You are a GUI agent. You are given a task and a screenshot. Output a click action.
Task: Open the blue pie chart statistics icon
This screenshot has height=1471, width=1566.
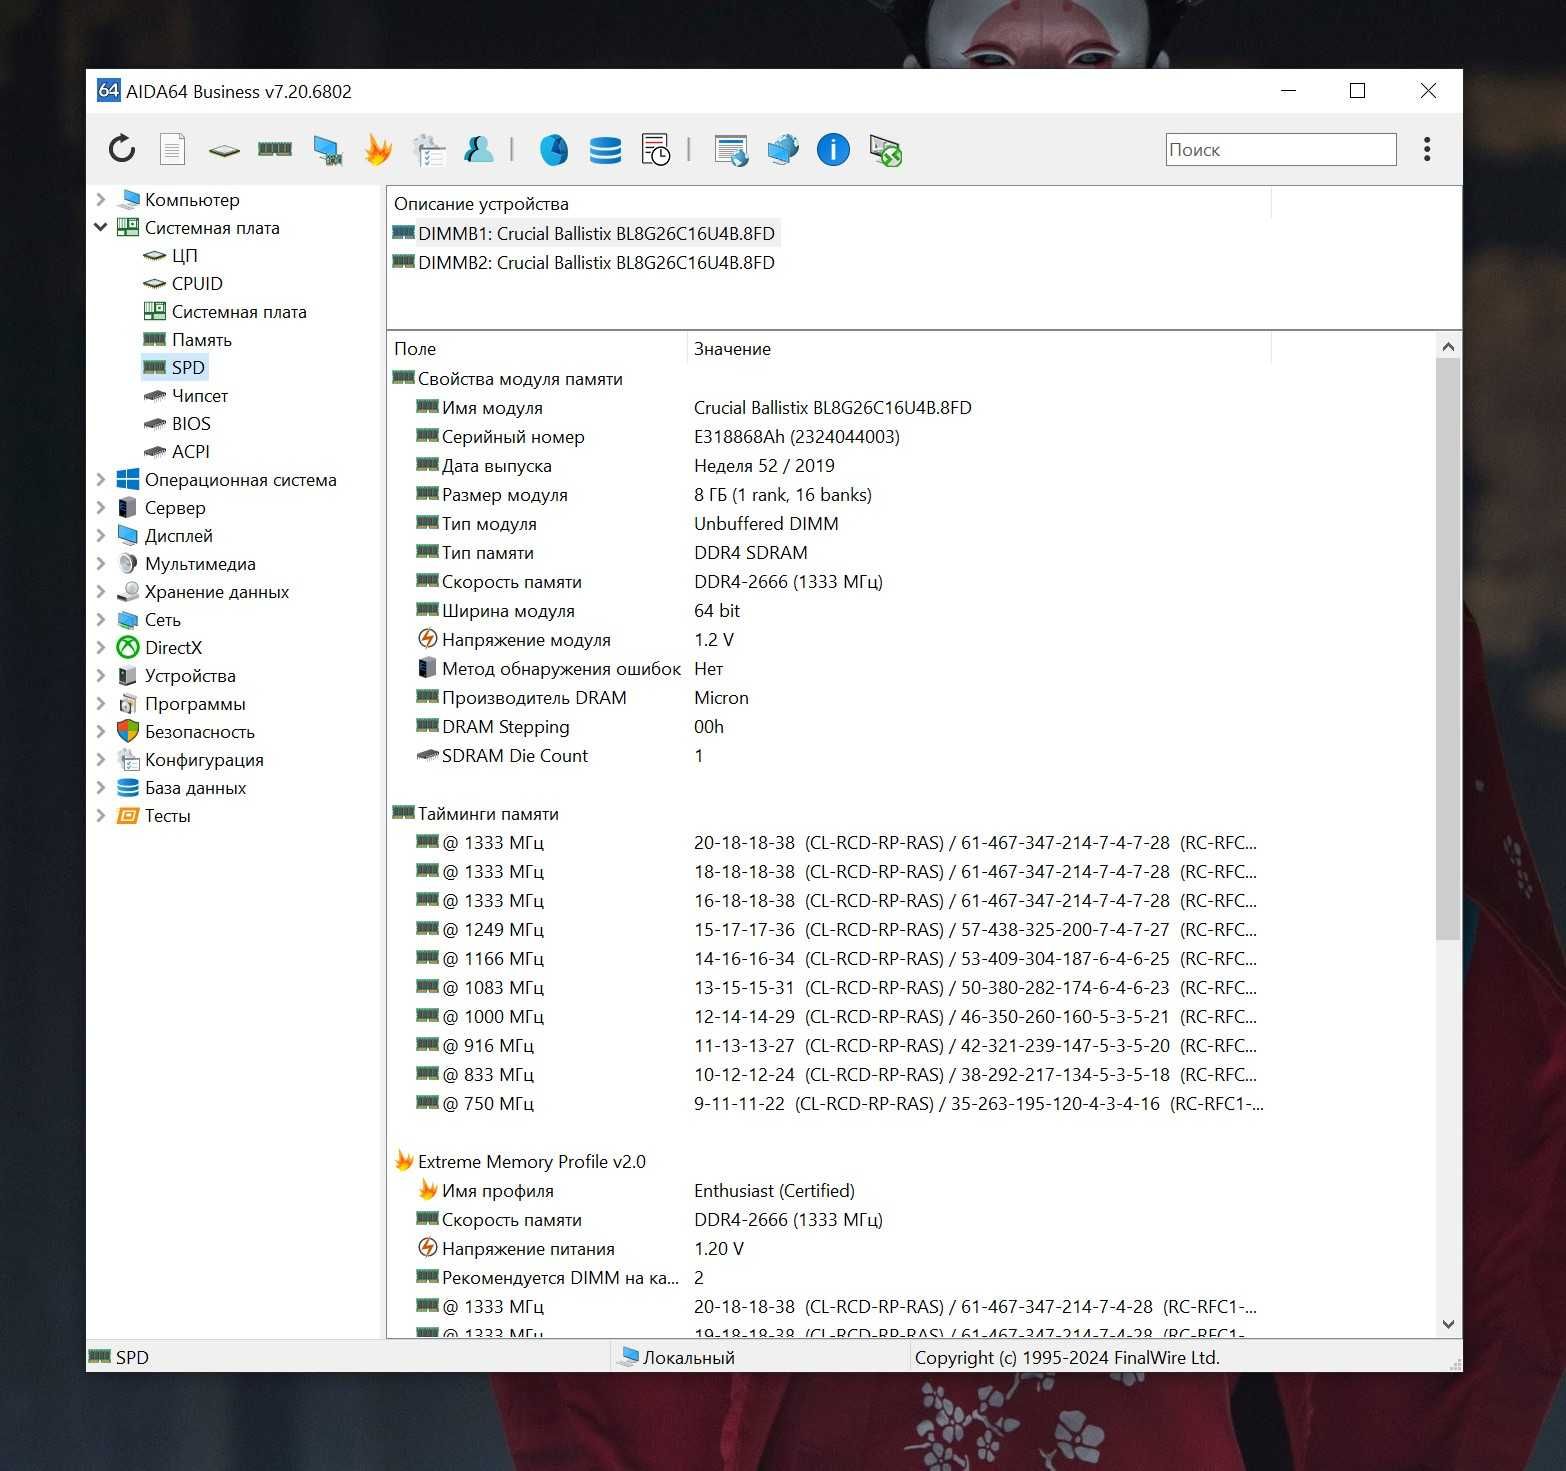point(554,150)
